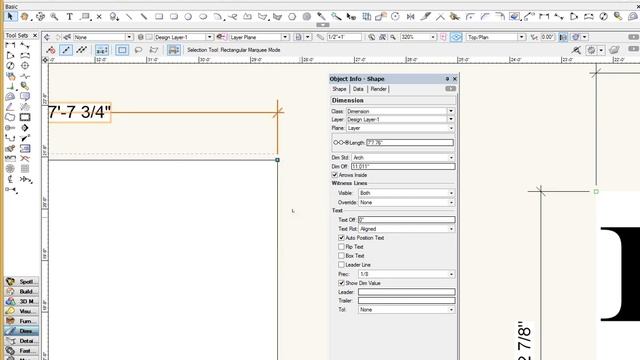Open the Building Shell tool set
The image size is (640, 360).
coord(22,291)
